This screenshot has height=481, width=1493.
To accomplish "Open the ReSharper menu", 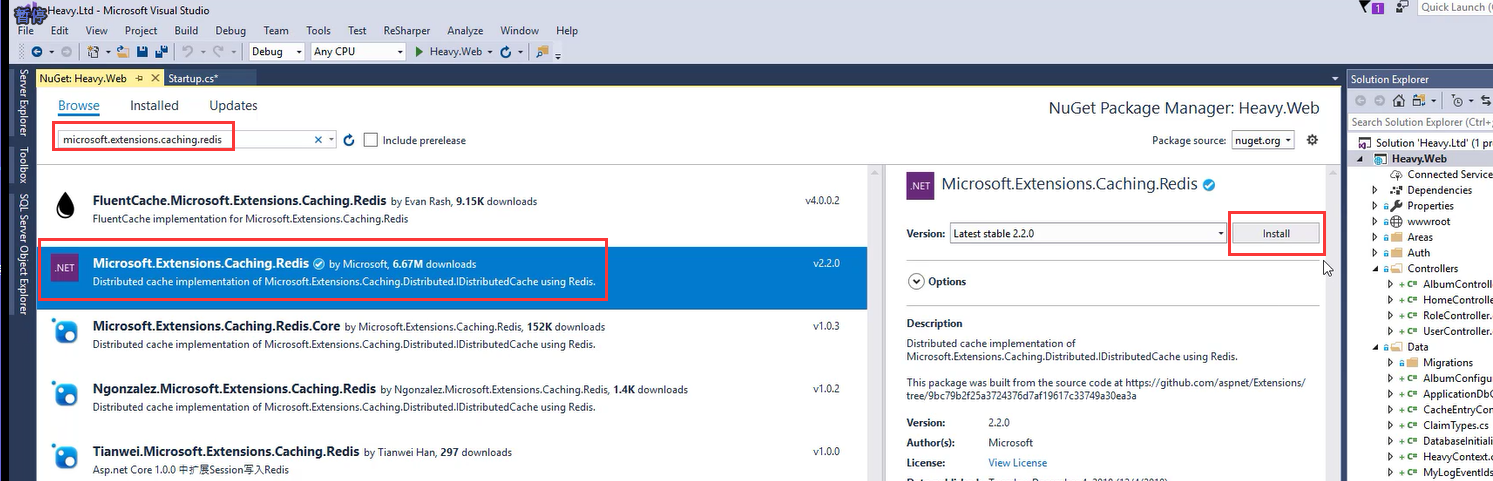I will [x=406, y=31].
